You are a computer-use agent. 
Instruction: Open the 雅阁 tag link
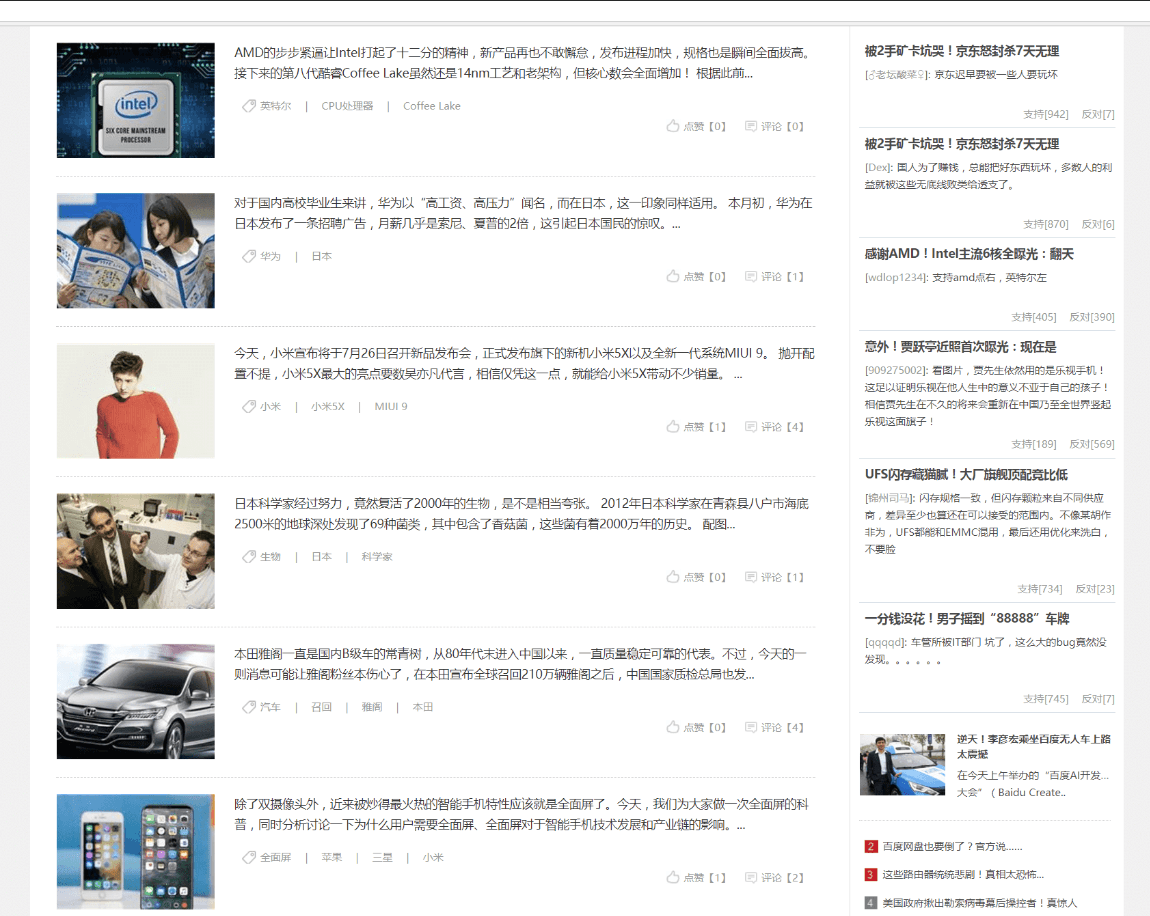pyautogui.click(x=371, y=707)
